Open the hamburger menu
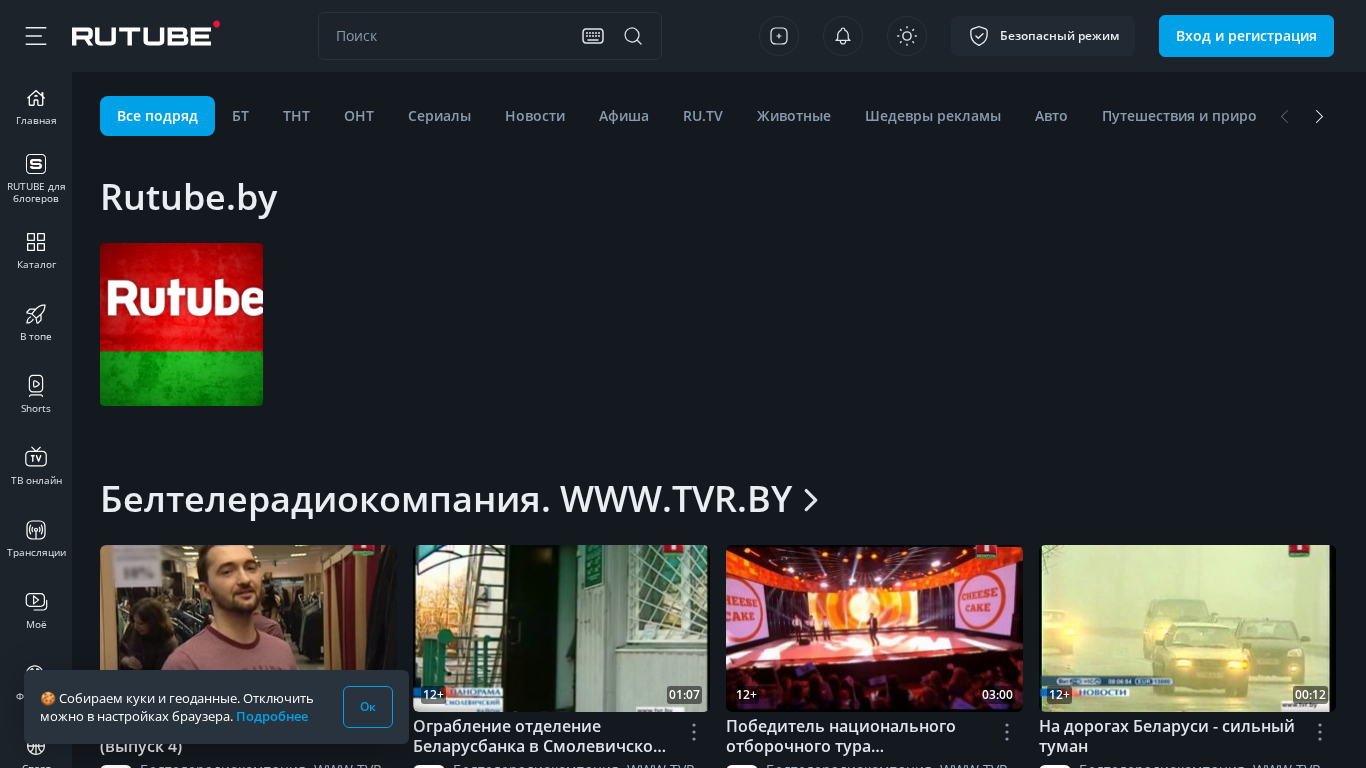The image size is (1366, 768). pos(36,36)
